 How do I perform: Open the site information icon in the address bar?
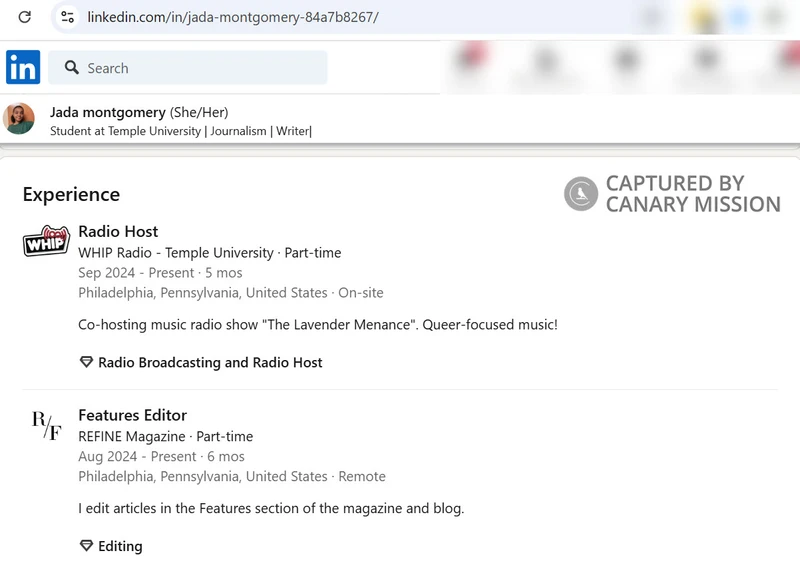[x=67, y=17]
